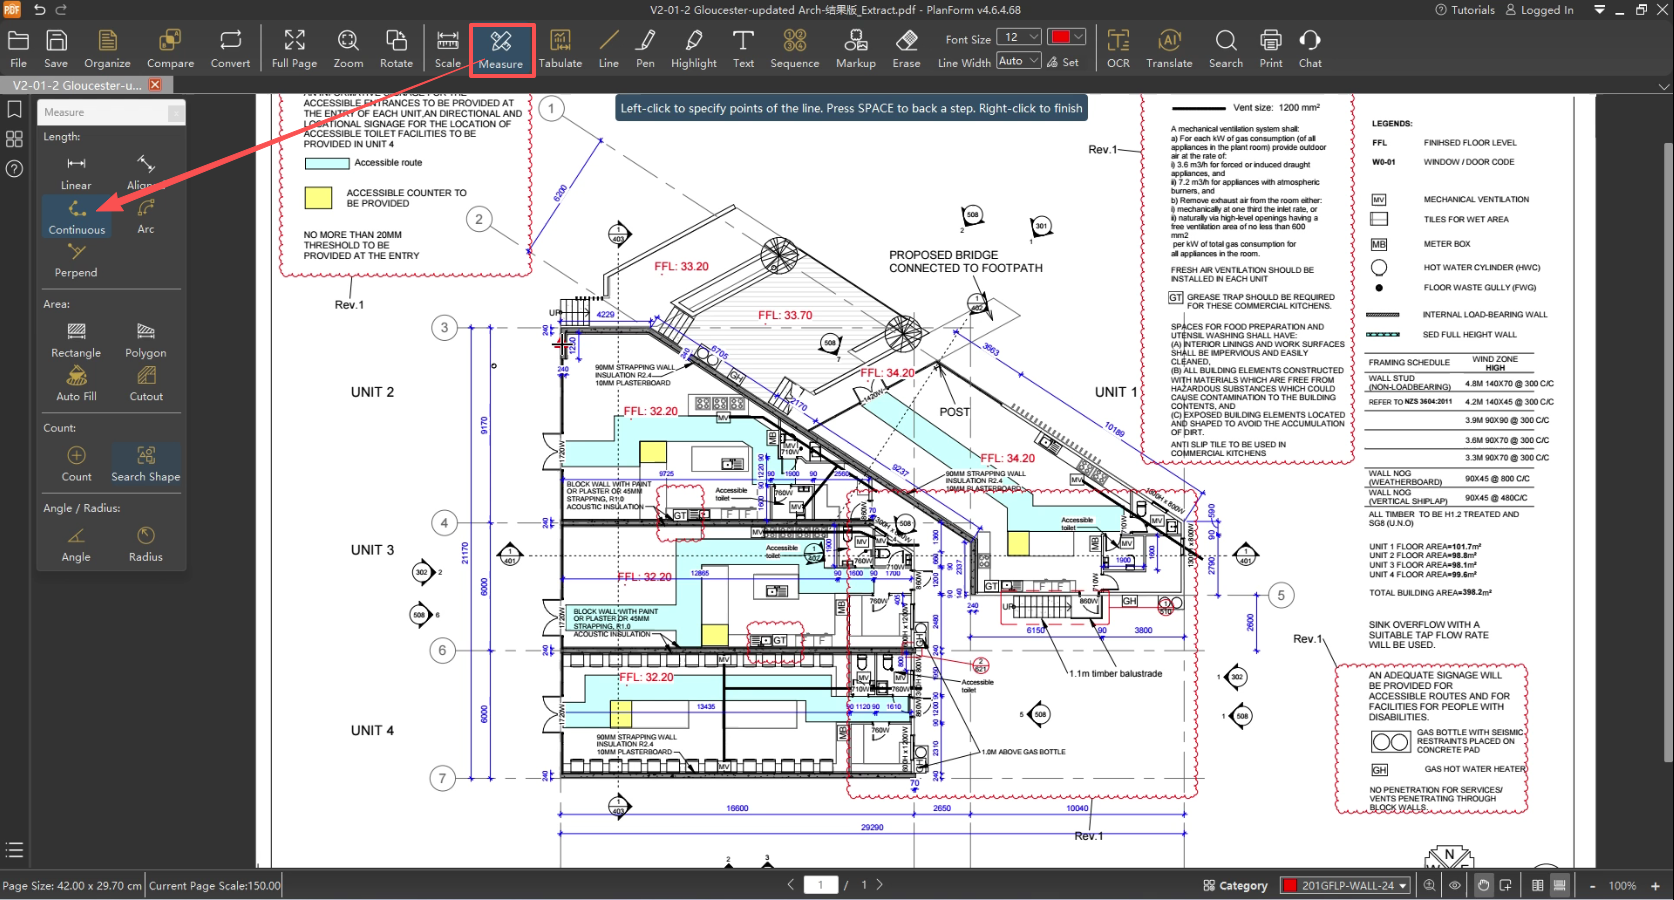Viewport: 1674px width, 900px height.
Task: Open the Compare tool
Action: point(170,48)
